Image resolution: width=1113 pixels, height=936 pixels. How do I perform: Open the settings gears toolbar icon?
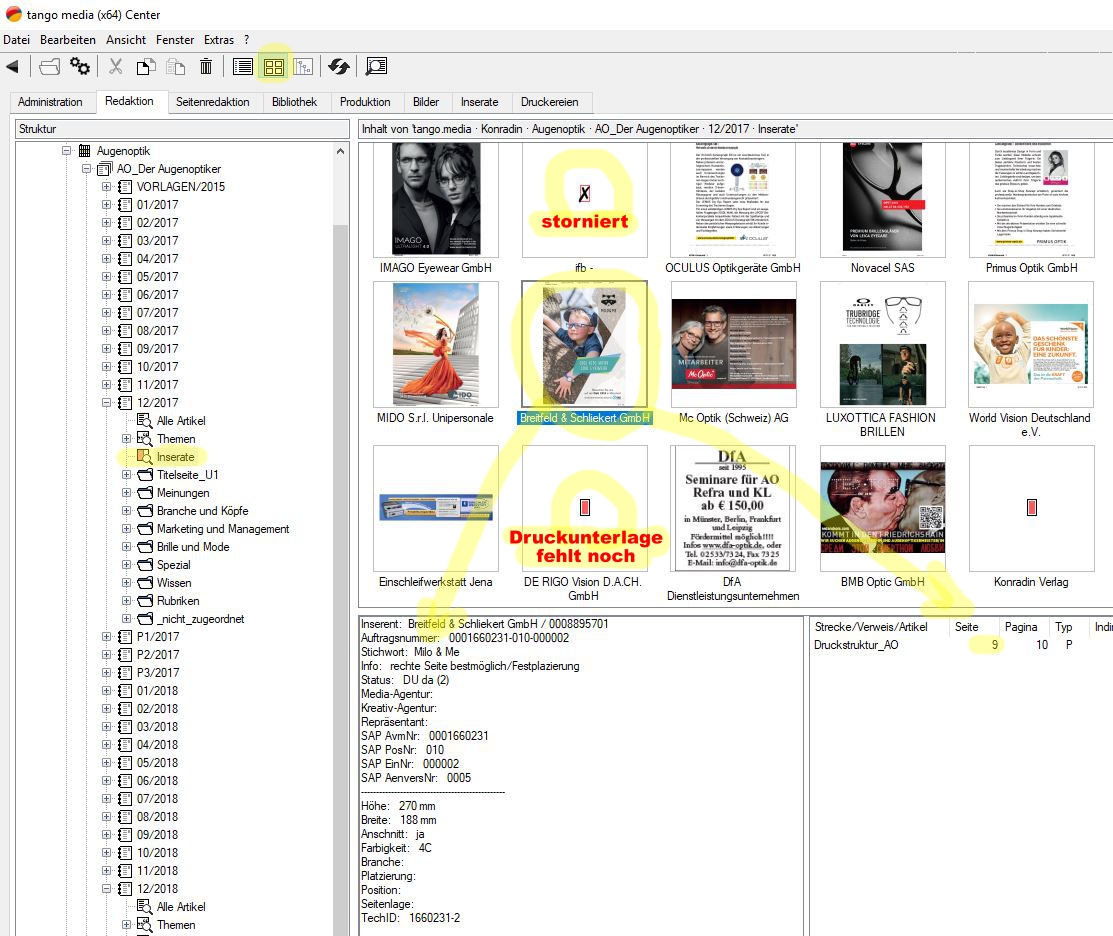coord(80,67)
